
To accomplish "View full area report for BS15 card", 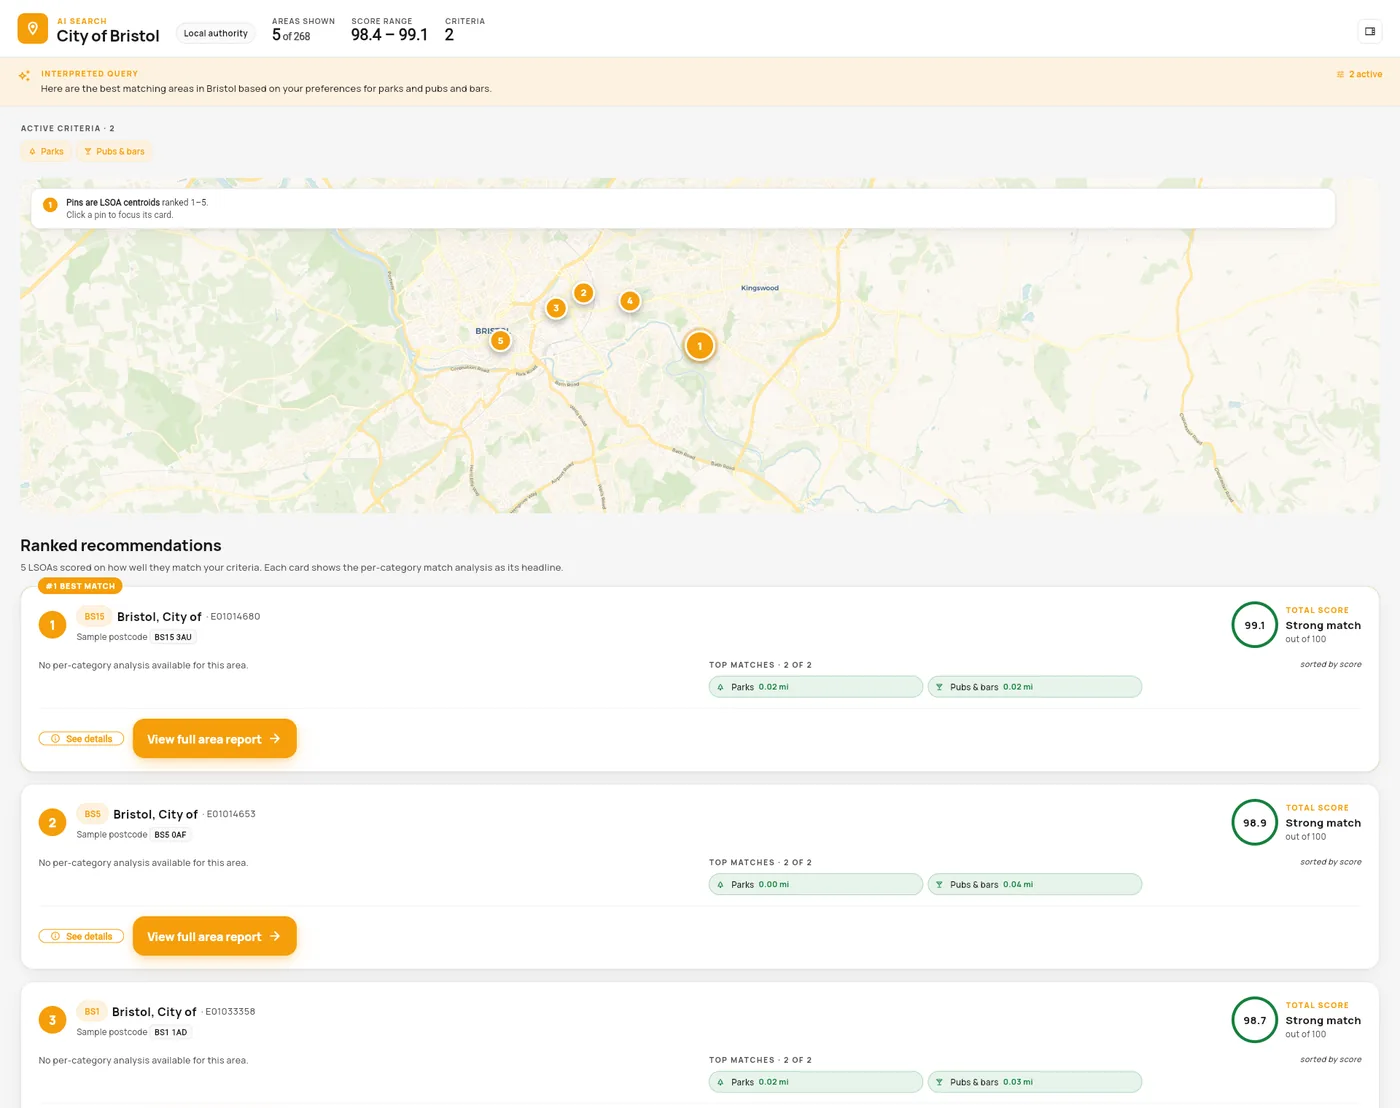I will pyautogui.click(x=214, y=739).
